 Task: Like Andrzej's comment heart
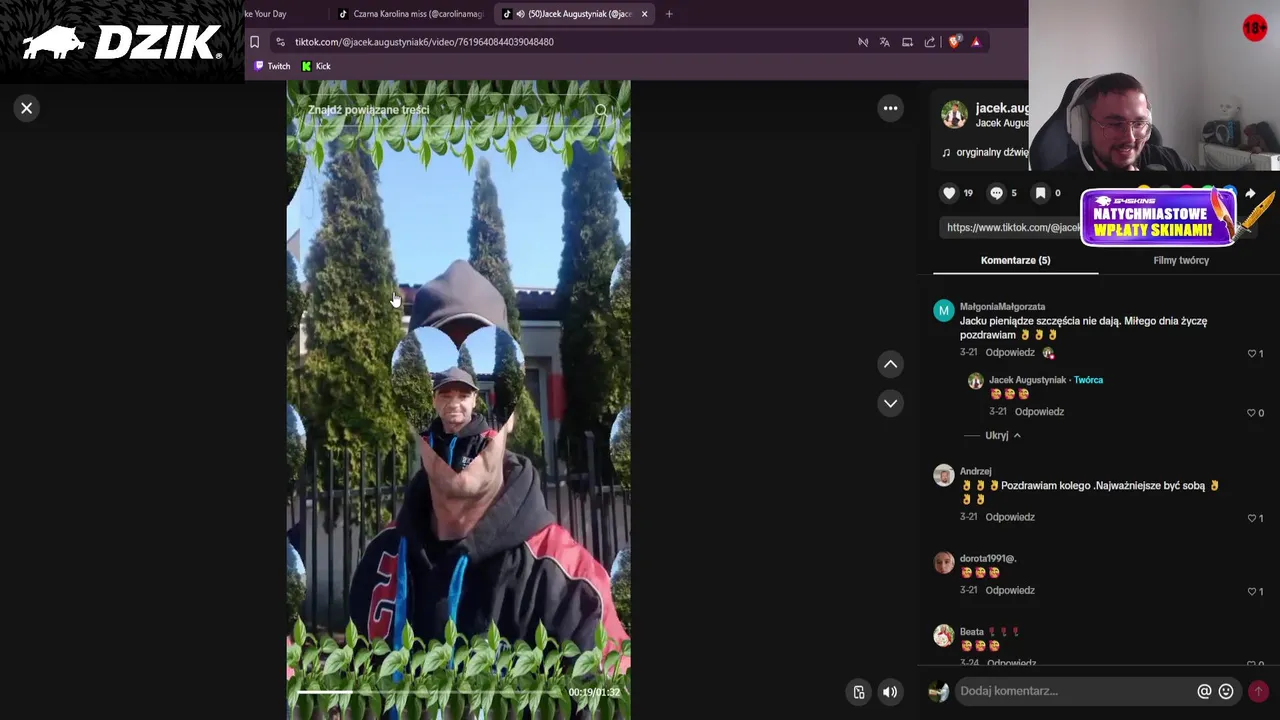(x=1252, y=518)
